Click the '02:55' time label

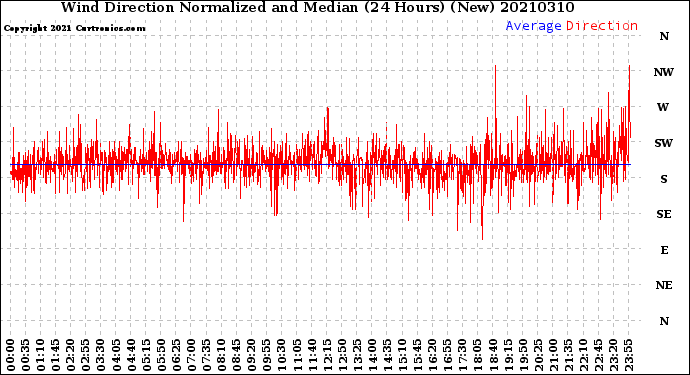[x=86, y=355]
